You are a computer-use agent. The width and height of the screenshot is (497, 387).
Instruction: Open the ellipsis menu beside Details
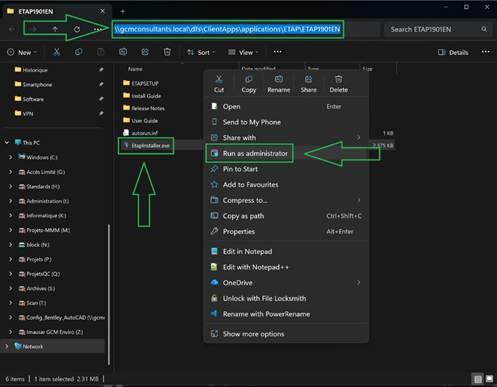pyautogui.click(x=486, y=52)
